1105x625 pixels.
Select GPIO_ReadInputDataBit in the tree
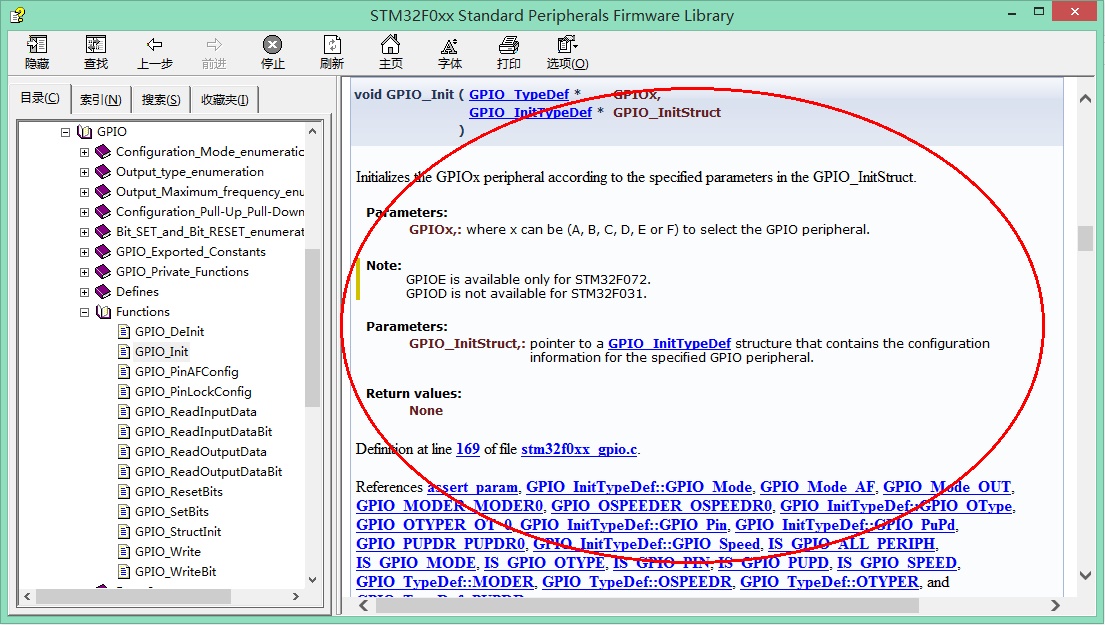tap(204, 432)
